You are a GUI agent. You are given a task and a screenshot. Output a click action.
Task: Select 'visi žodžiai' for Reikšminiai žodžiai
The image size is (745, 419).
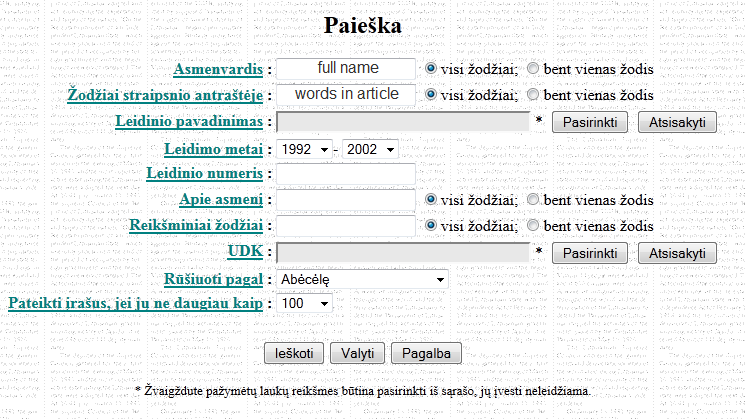click(430, 225)
